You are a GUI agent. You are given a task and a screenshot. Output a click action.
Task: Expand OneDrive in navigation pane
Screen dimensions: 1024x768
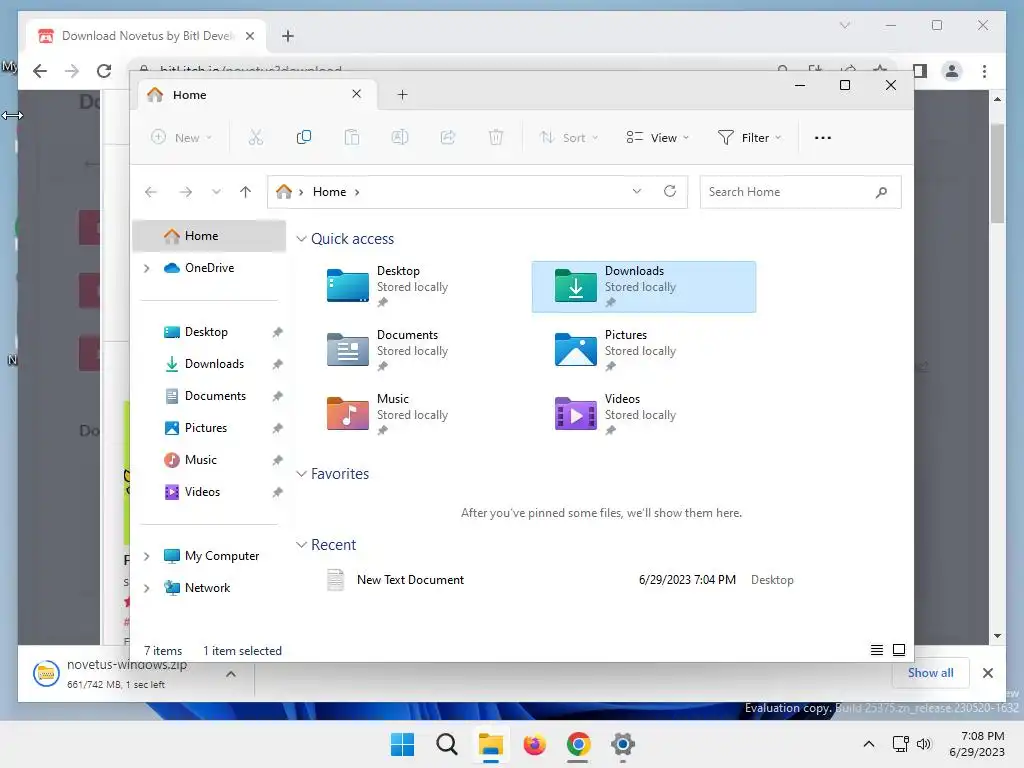[x=147, y=268]
